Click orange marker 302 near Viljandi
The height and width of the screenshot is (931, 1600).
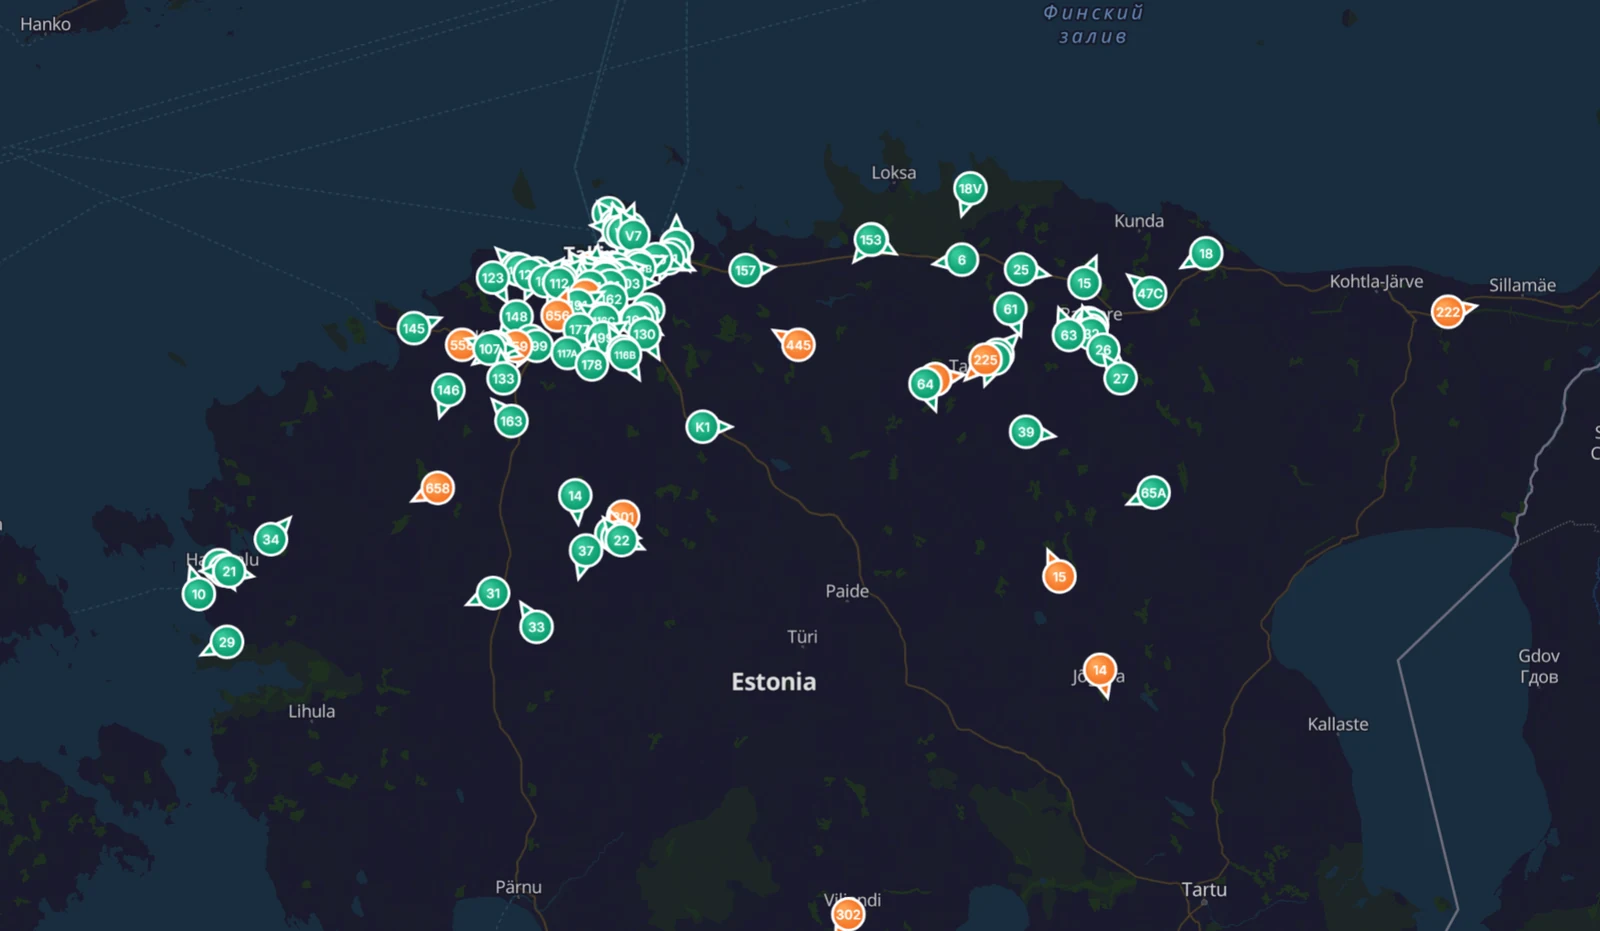click(x=848, y=914)
